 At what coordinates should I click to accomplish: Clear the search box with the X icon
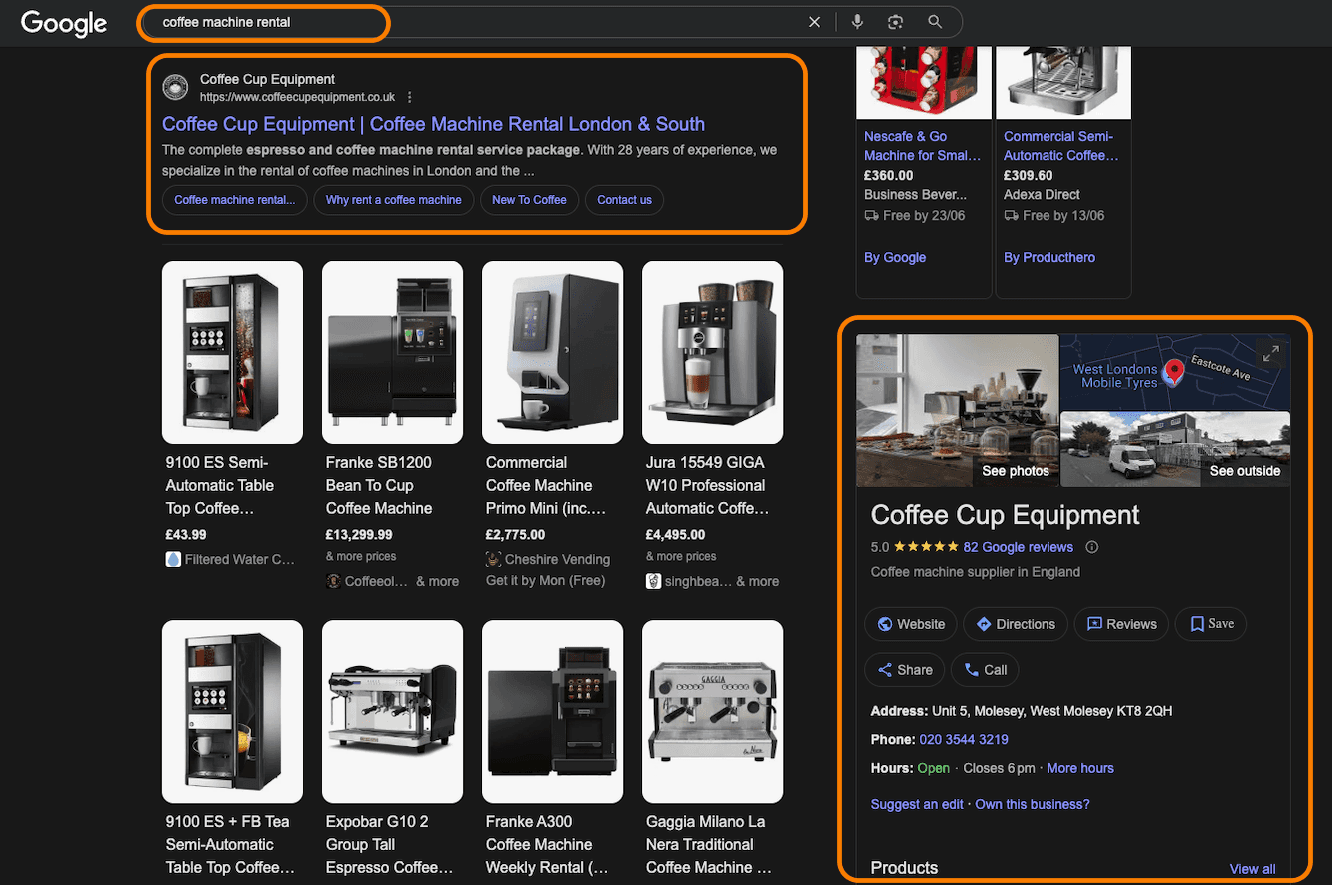pyautogui.click(x=814, y=22)
